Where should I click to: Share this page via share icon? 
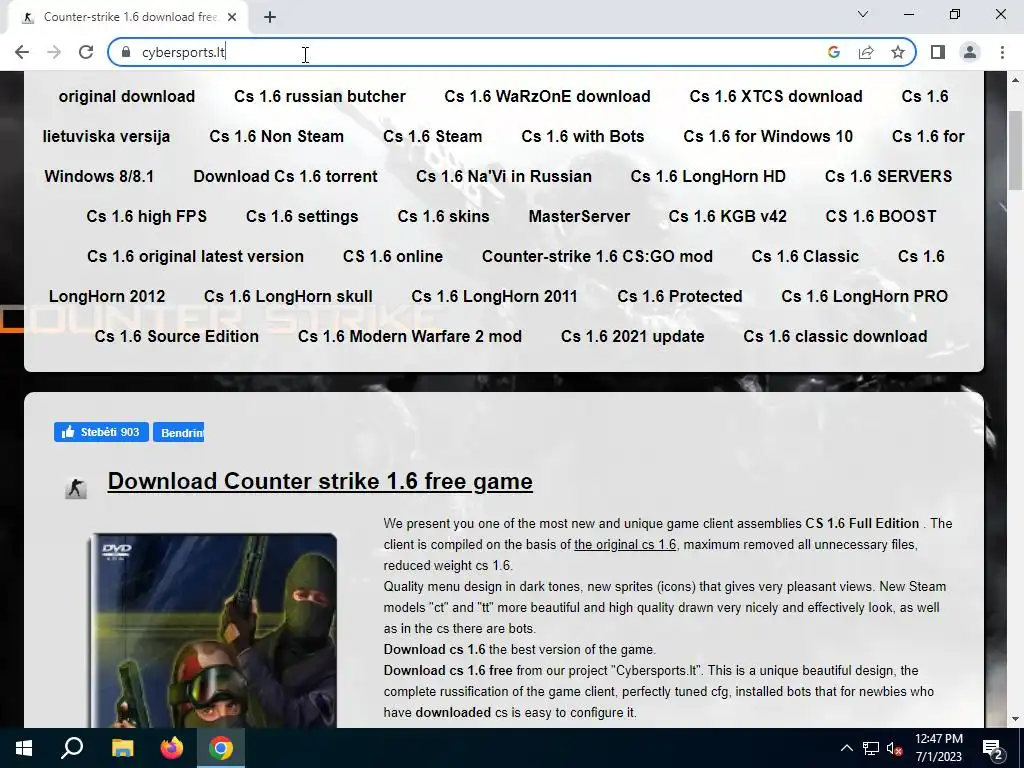866,52
